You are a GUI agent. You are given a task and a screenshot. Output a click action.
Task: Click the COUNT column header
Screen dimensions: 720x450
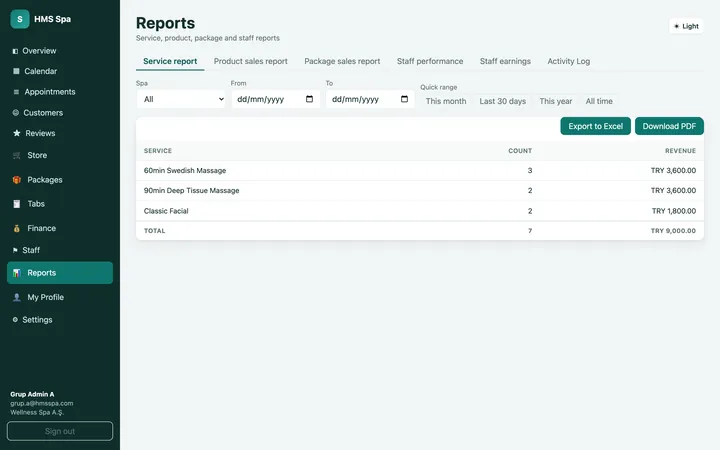pos(520,151)
